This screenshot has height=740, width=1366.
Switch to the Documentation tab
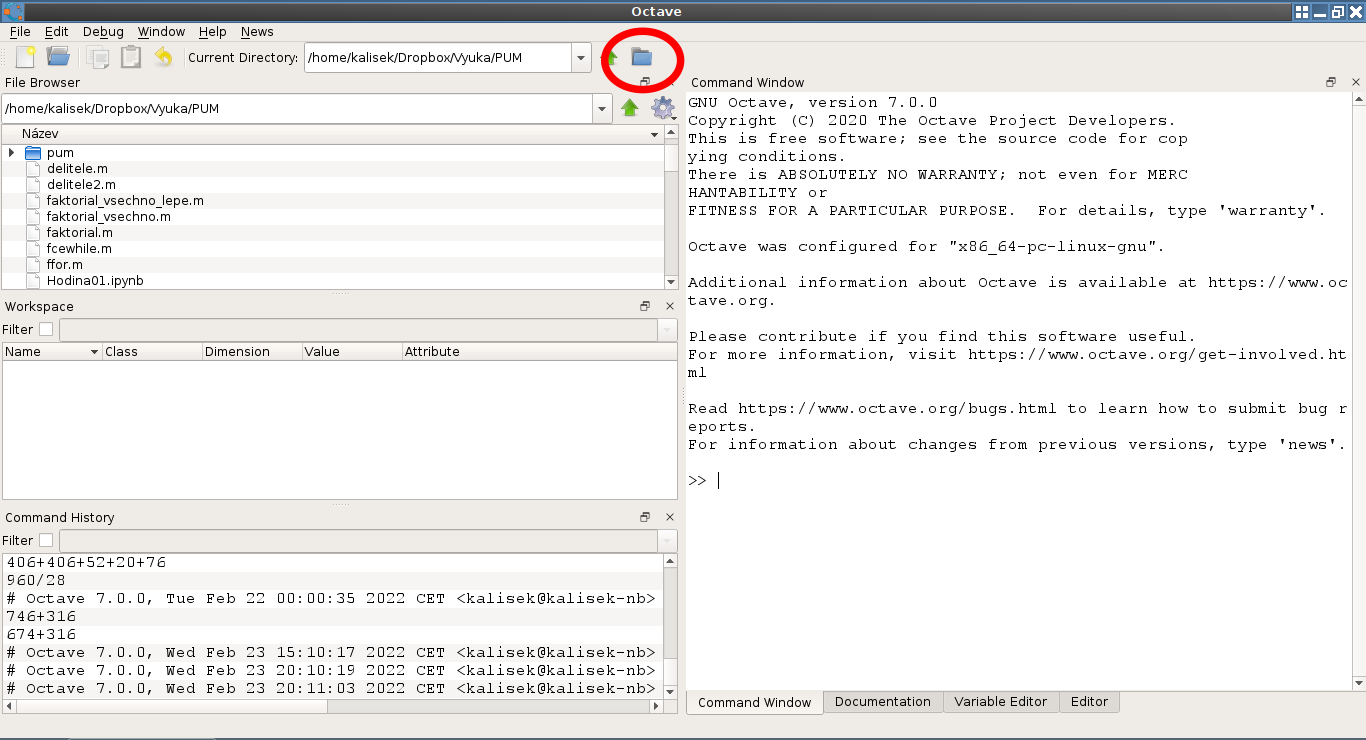(x=882, y=702)
